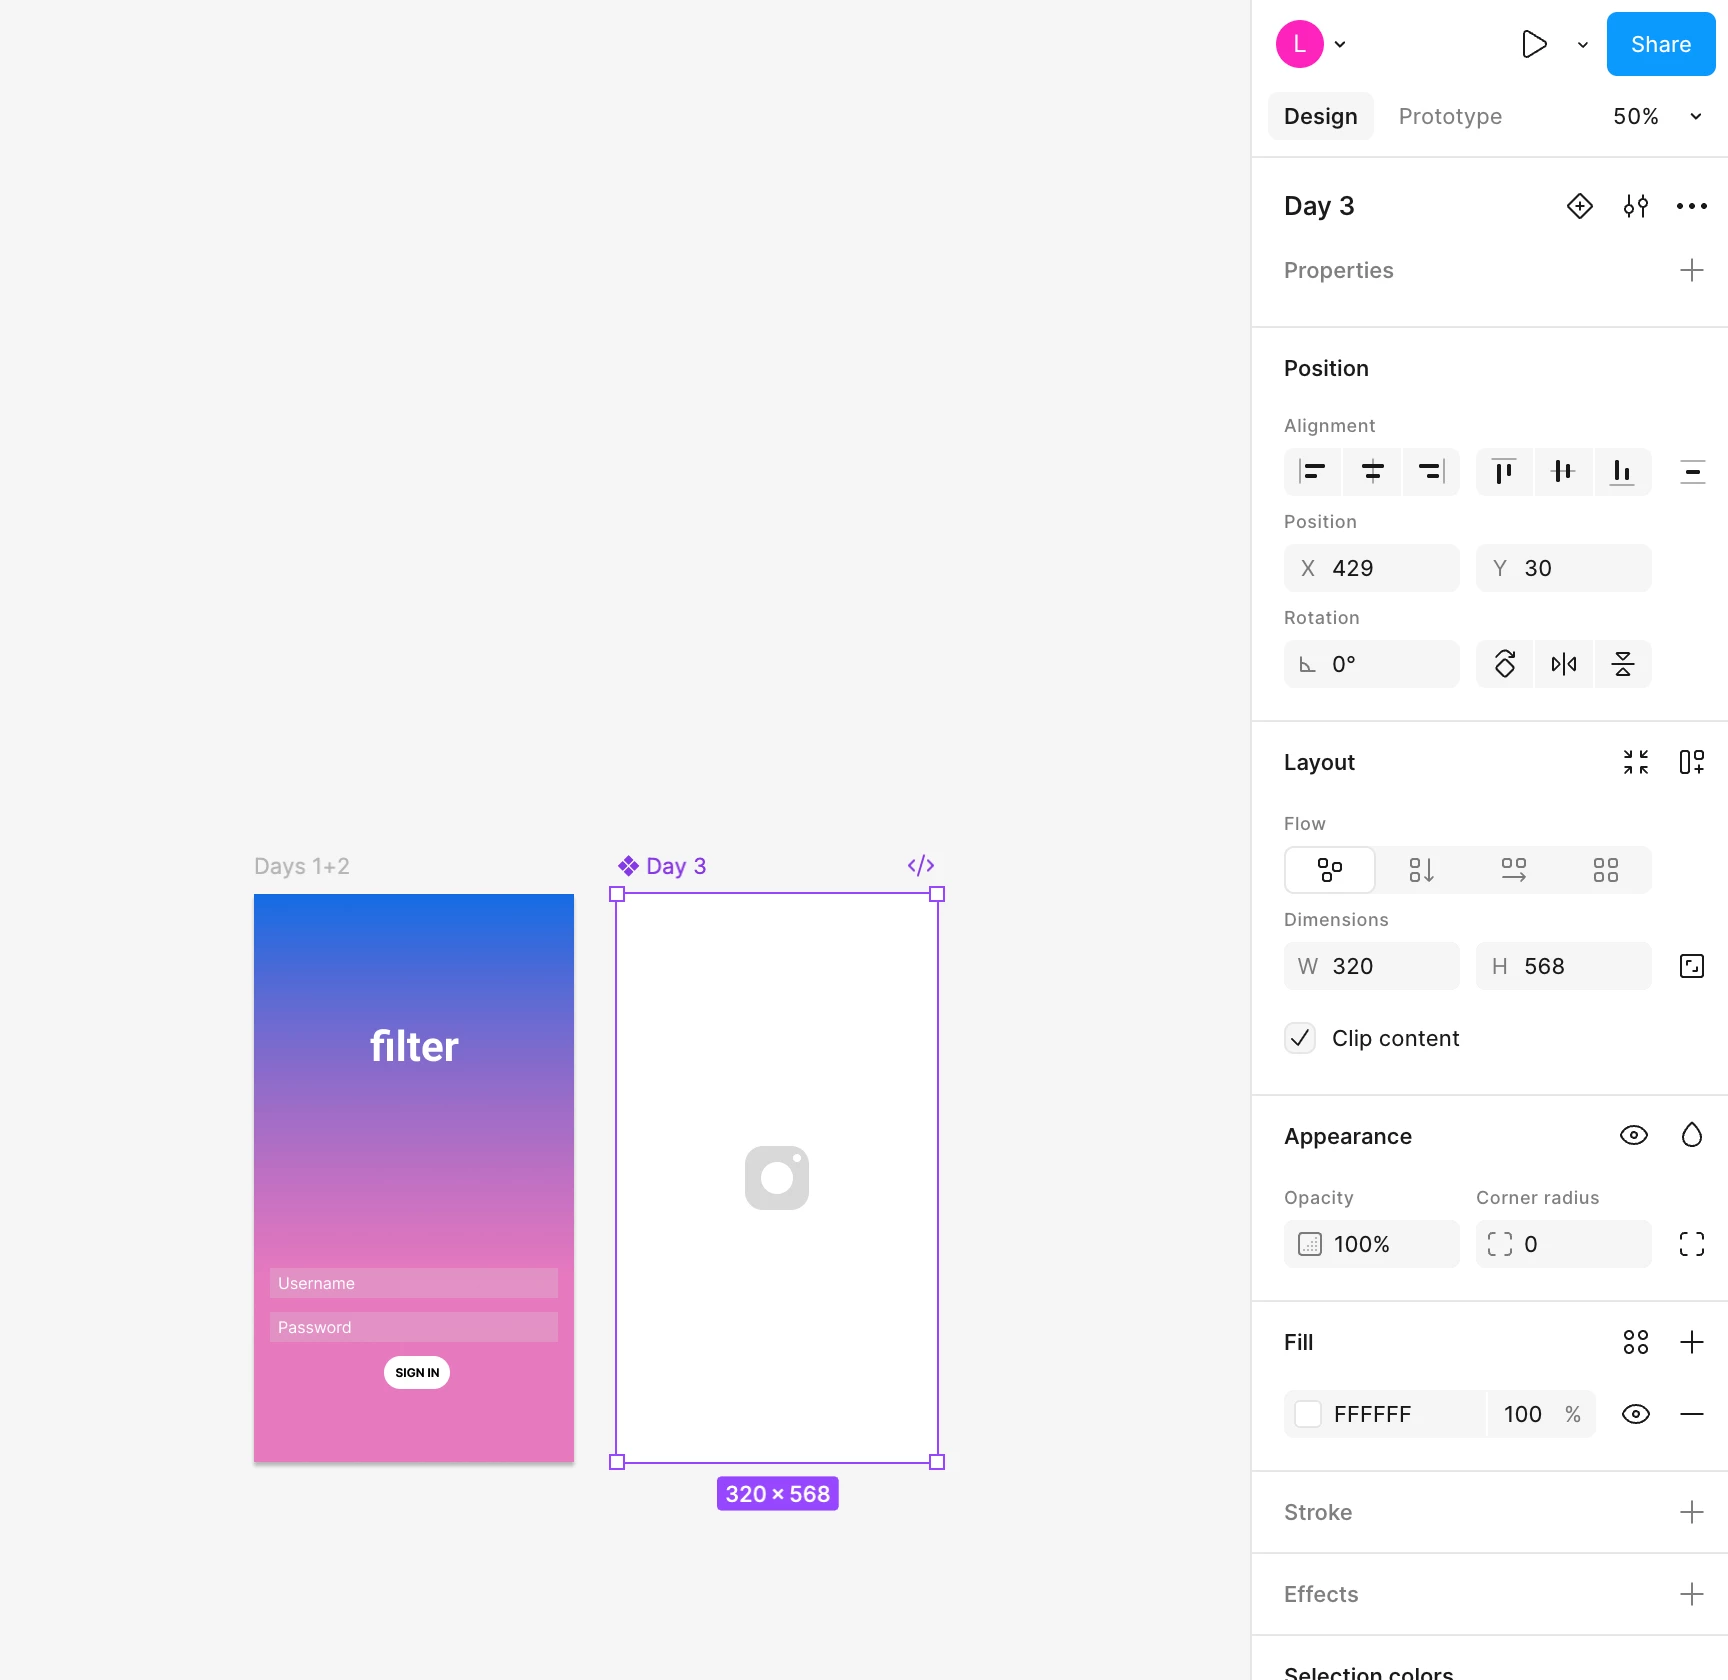
Task: Edit the rotation field 0°
Action: pyautogui.click(x=1372, y=664)
